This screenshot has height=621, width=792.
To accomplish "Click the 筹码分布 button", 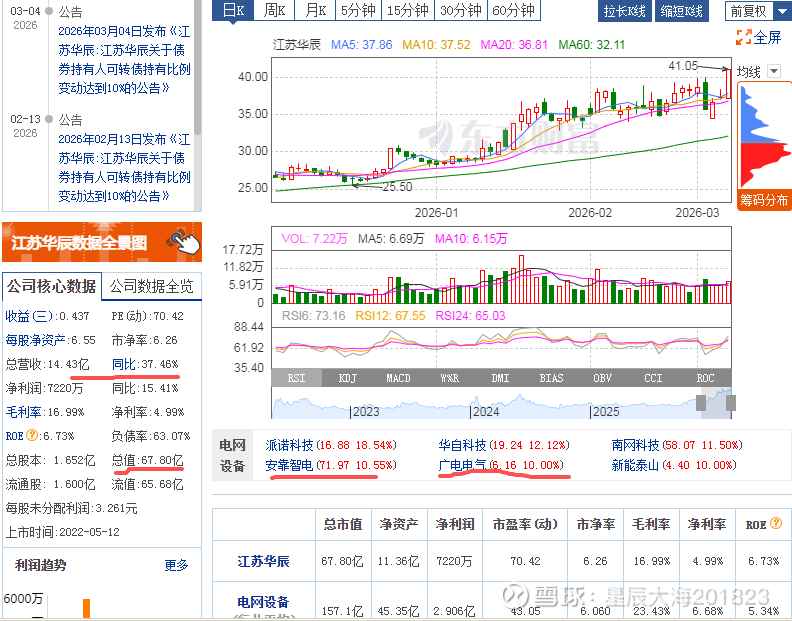I will [x=764, y=200].
